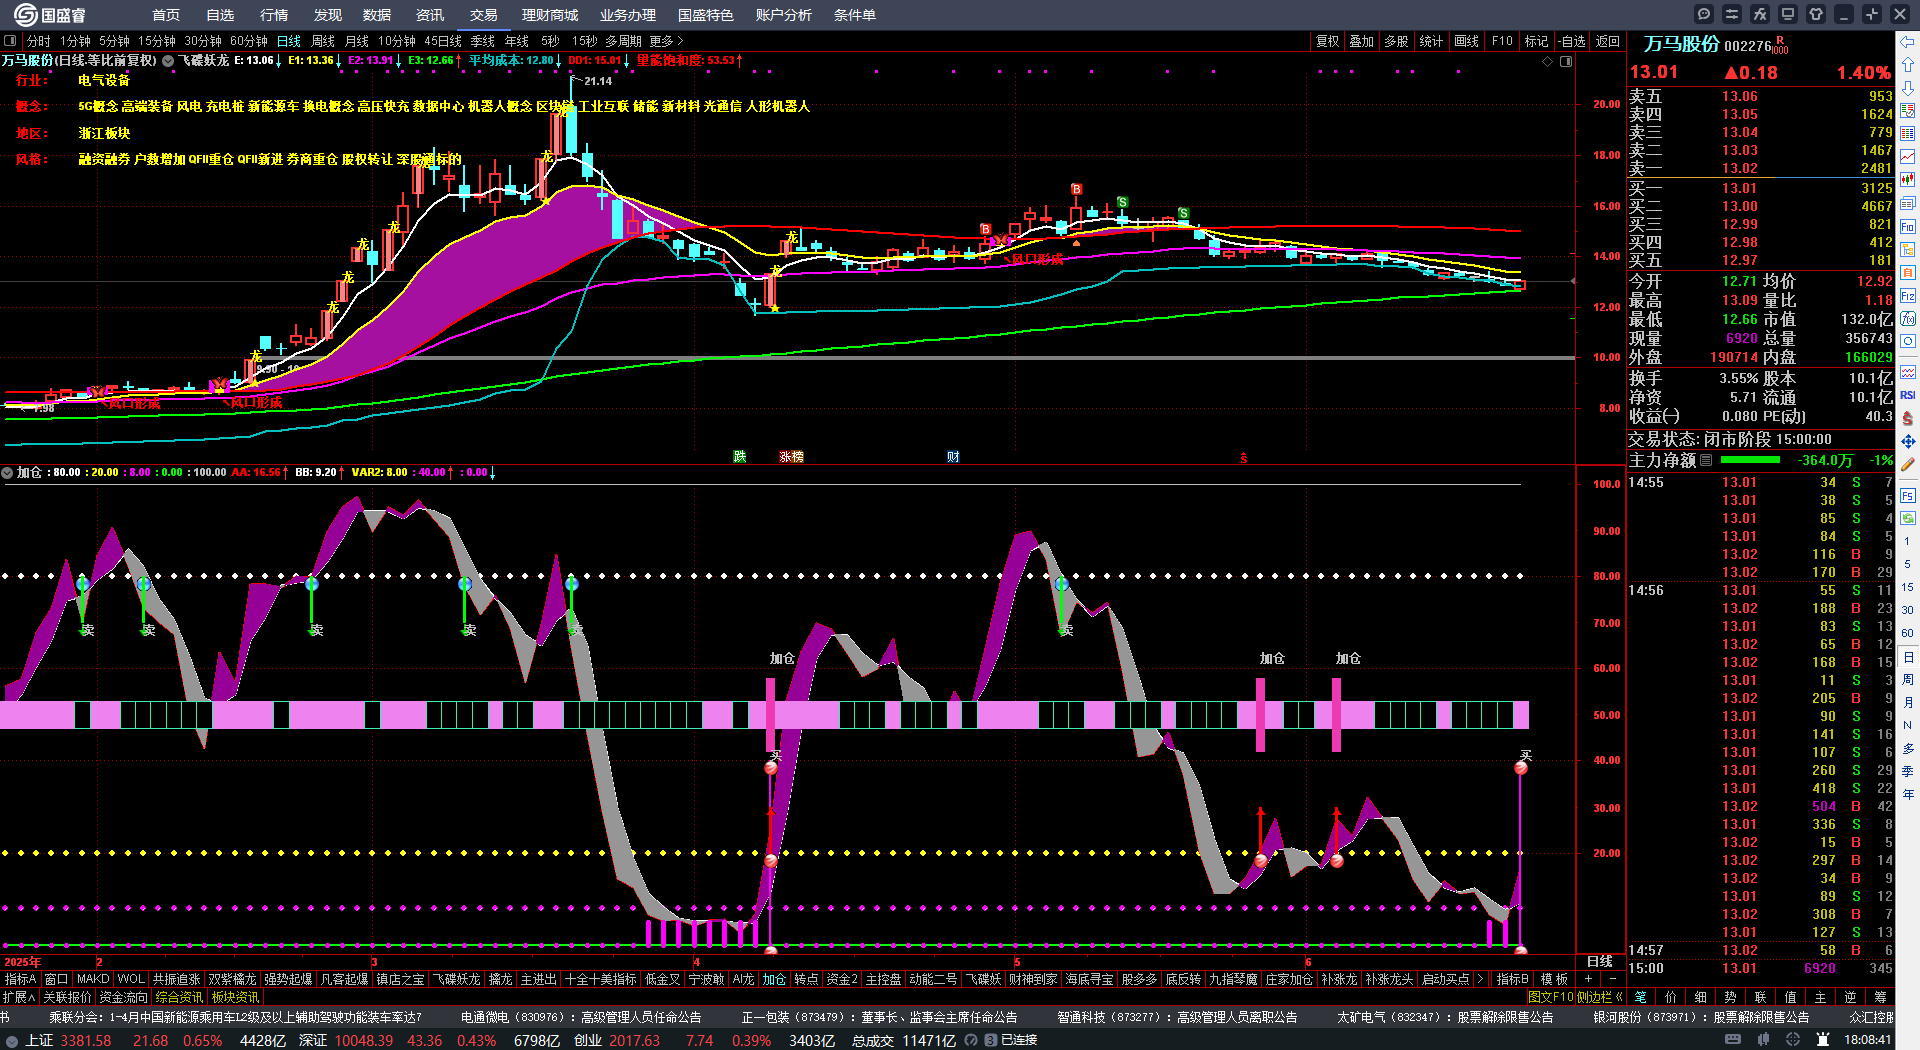Click the F5 icon in right sidebar
The image size is (1920, 1050).
pyautogui.click(x=1908, y=495)
